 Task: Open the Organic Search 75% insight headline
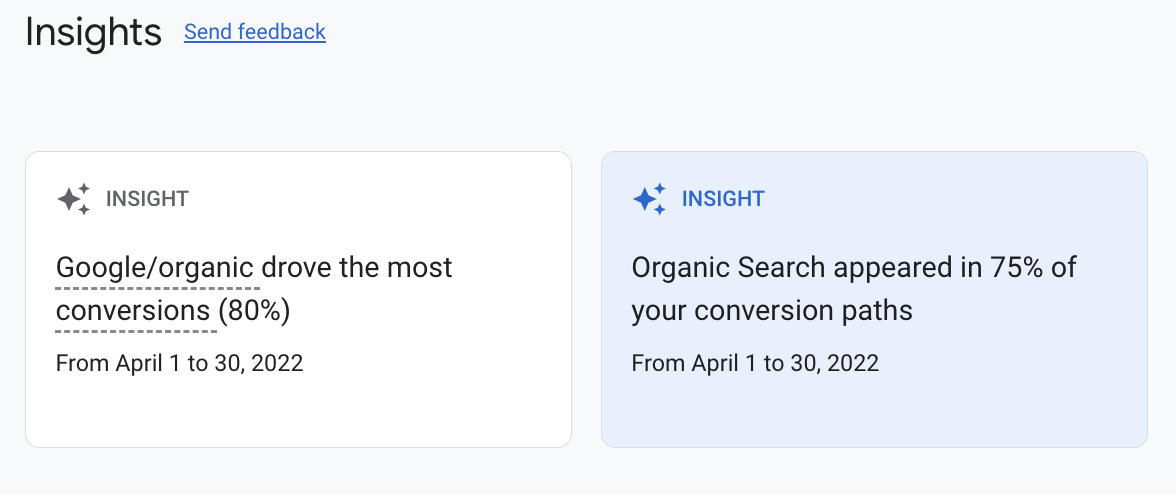click(x=854, y=289)
